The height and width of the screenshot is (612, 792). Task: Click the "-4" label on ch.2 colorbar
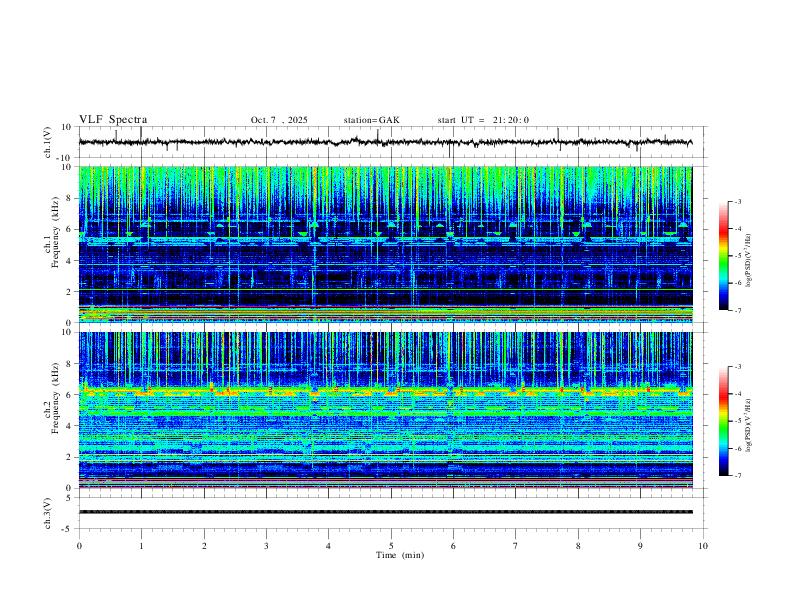coord(738,394)
